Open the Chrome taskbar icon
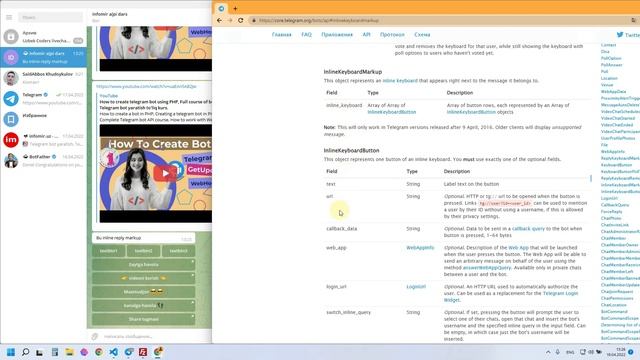The width and height of the screenshot is (640, 360). (x=99, y=352)
